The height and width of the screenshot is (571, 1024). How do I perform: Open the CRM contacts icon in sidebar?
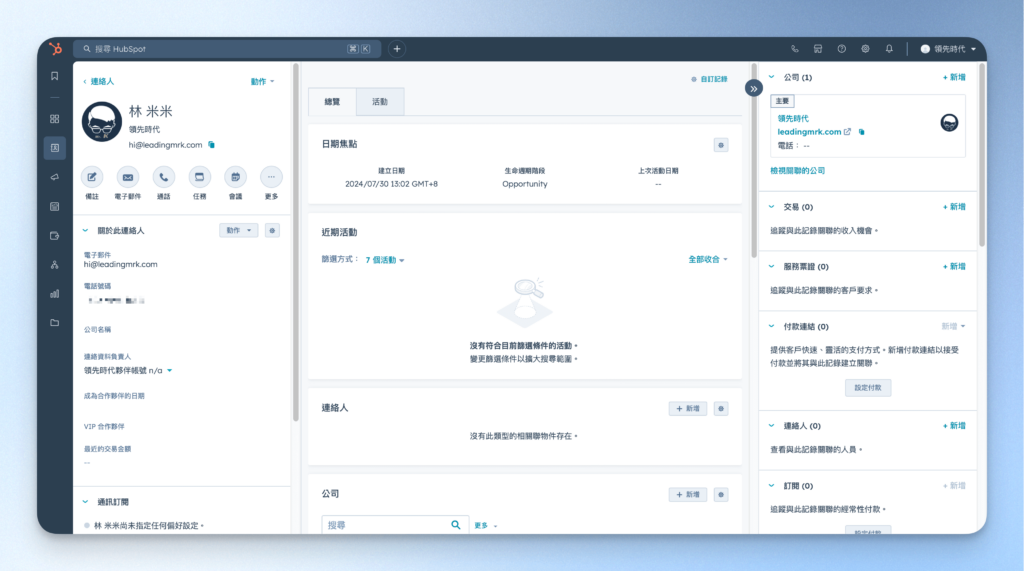point(55,148)
